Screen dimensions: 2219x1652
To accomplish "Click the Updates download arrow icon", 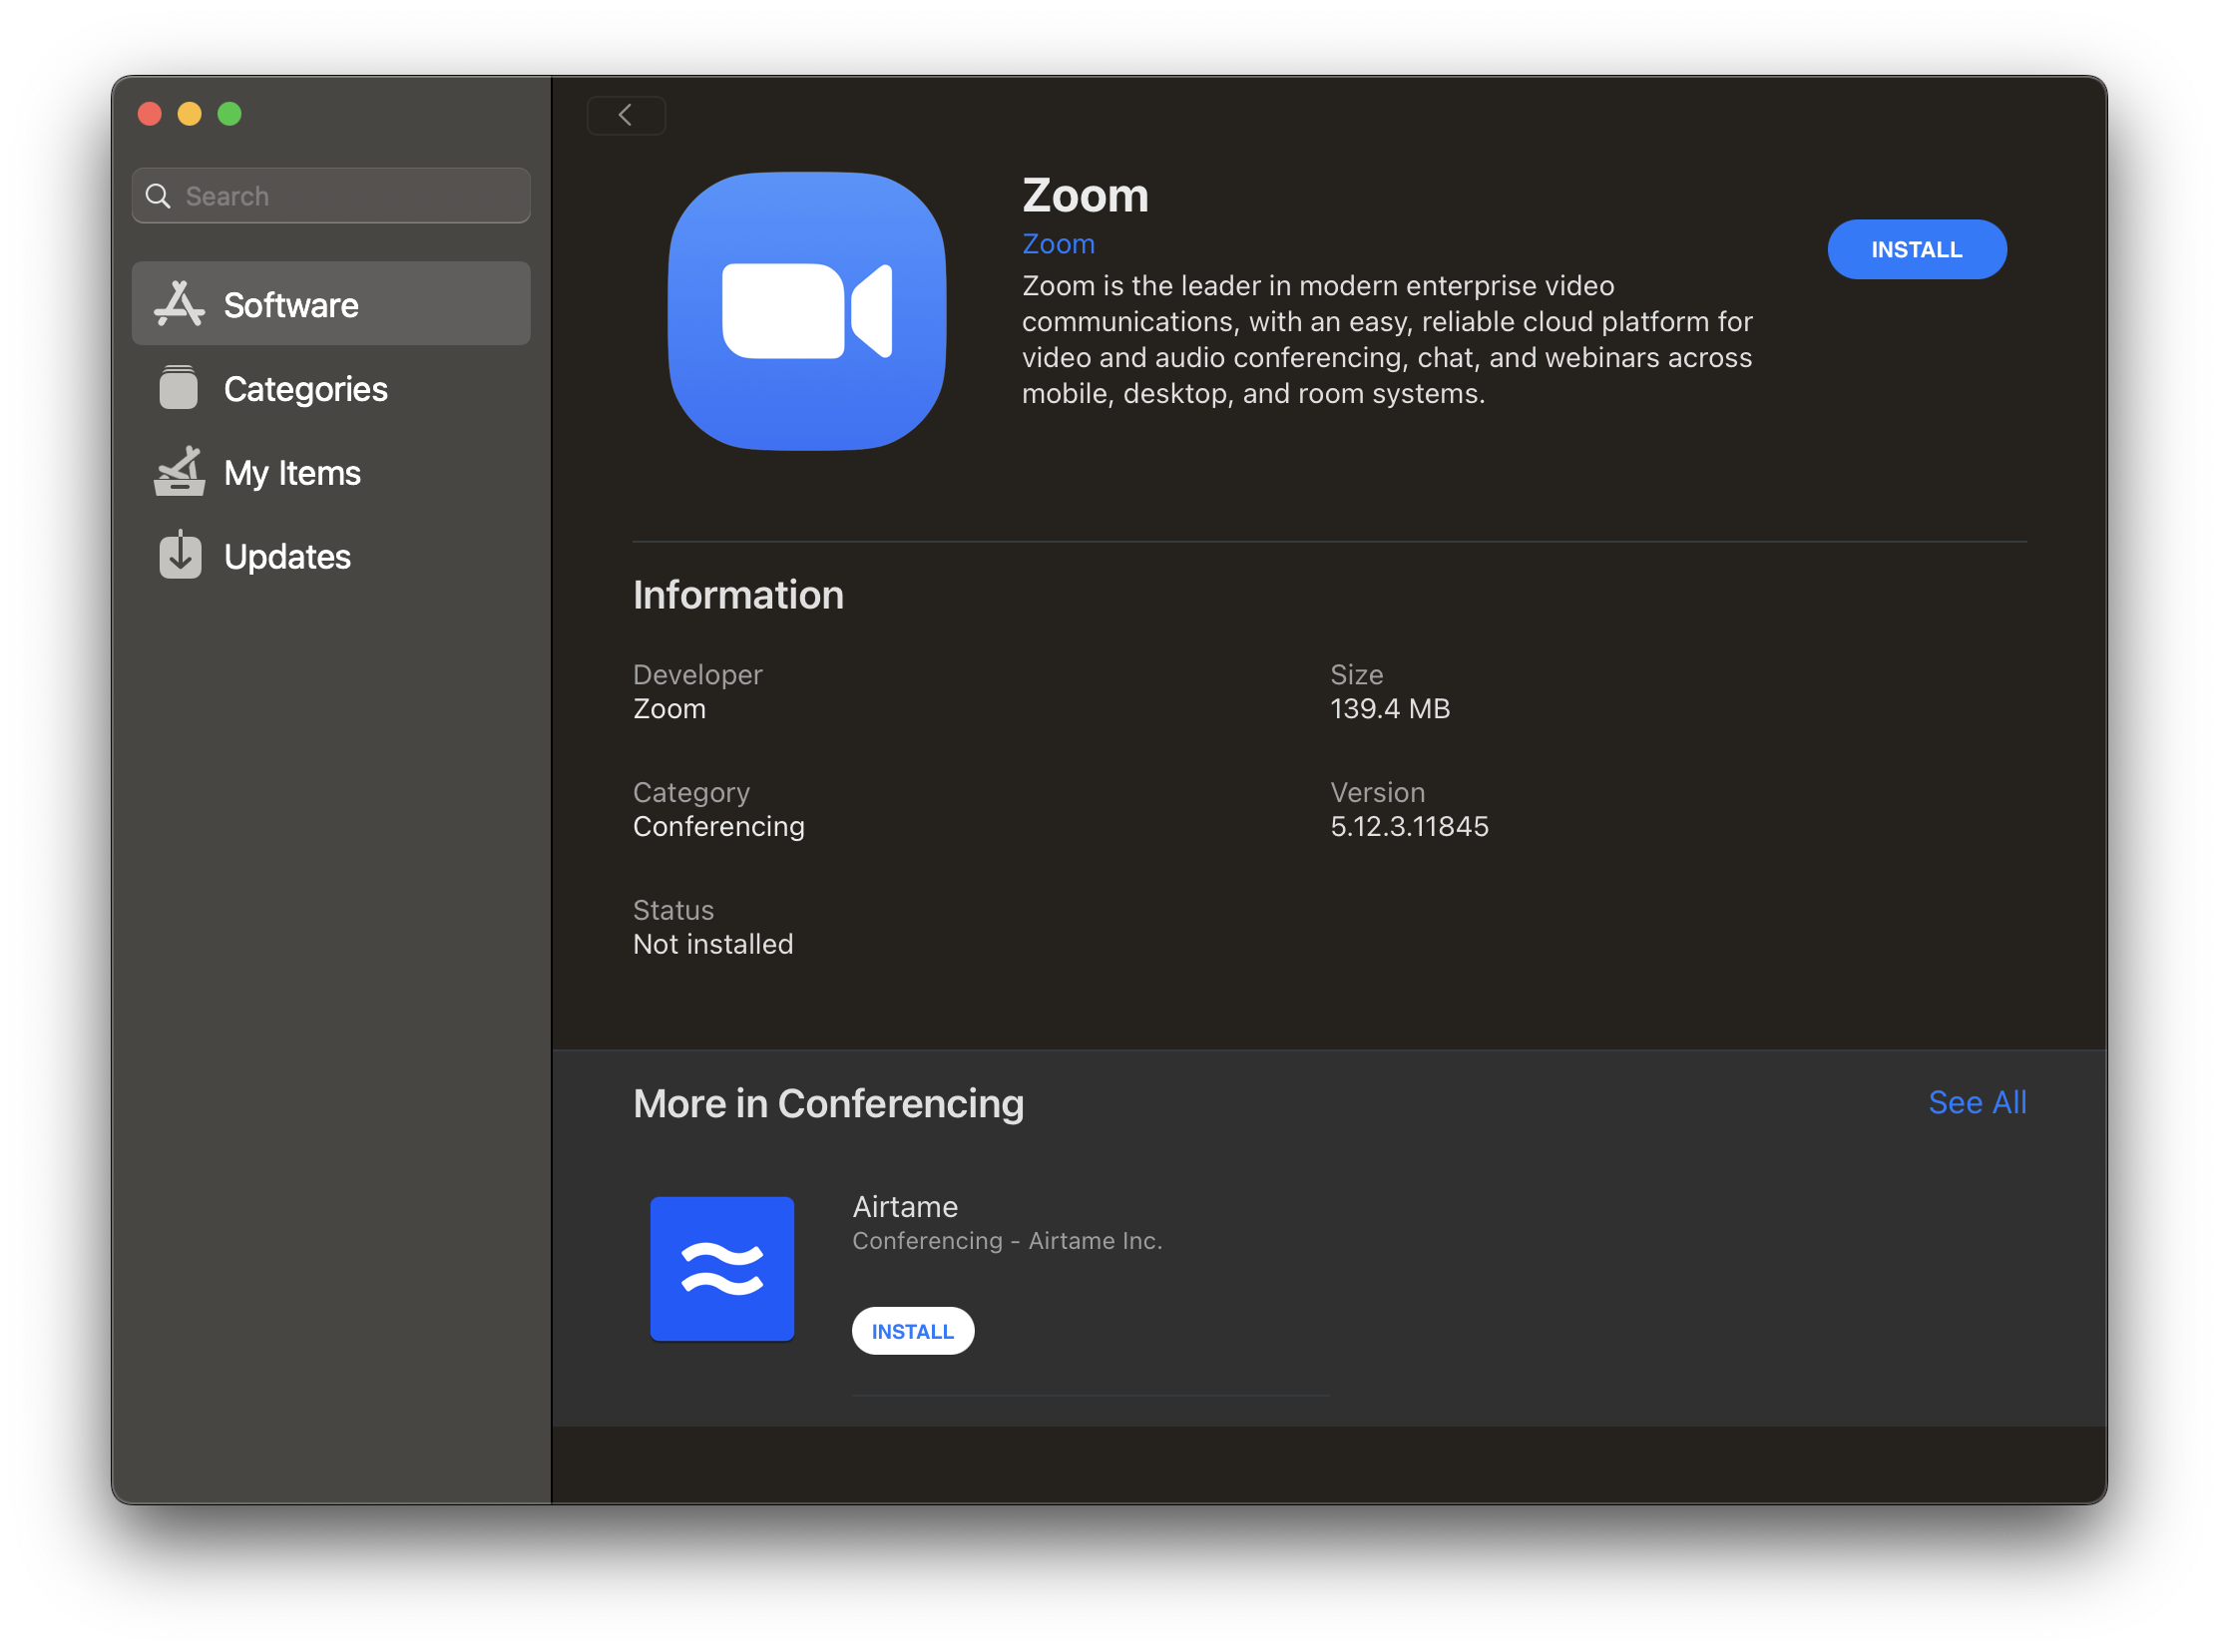I will coord(180,555).
